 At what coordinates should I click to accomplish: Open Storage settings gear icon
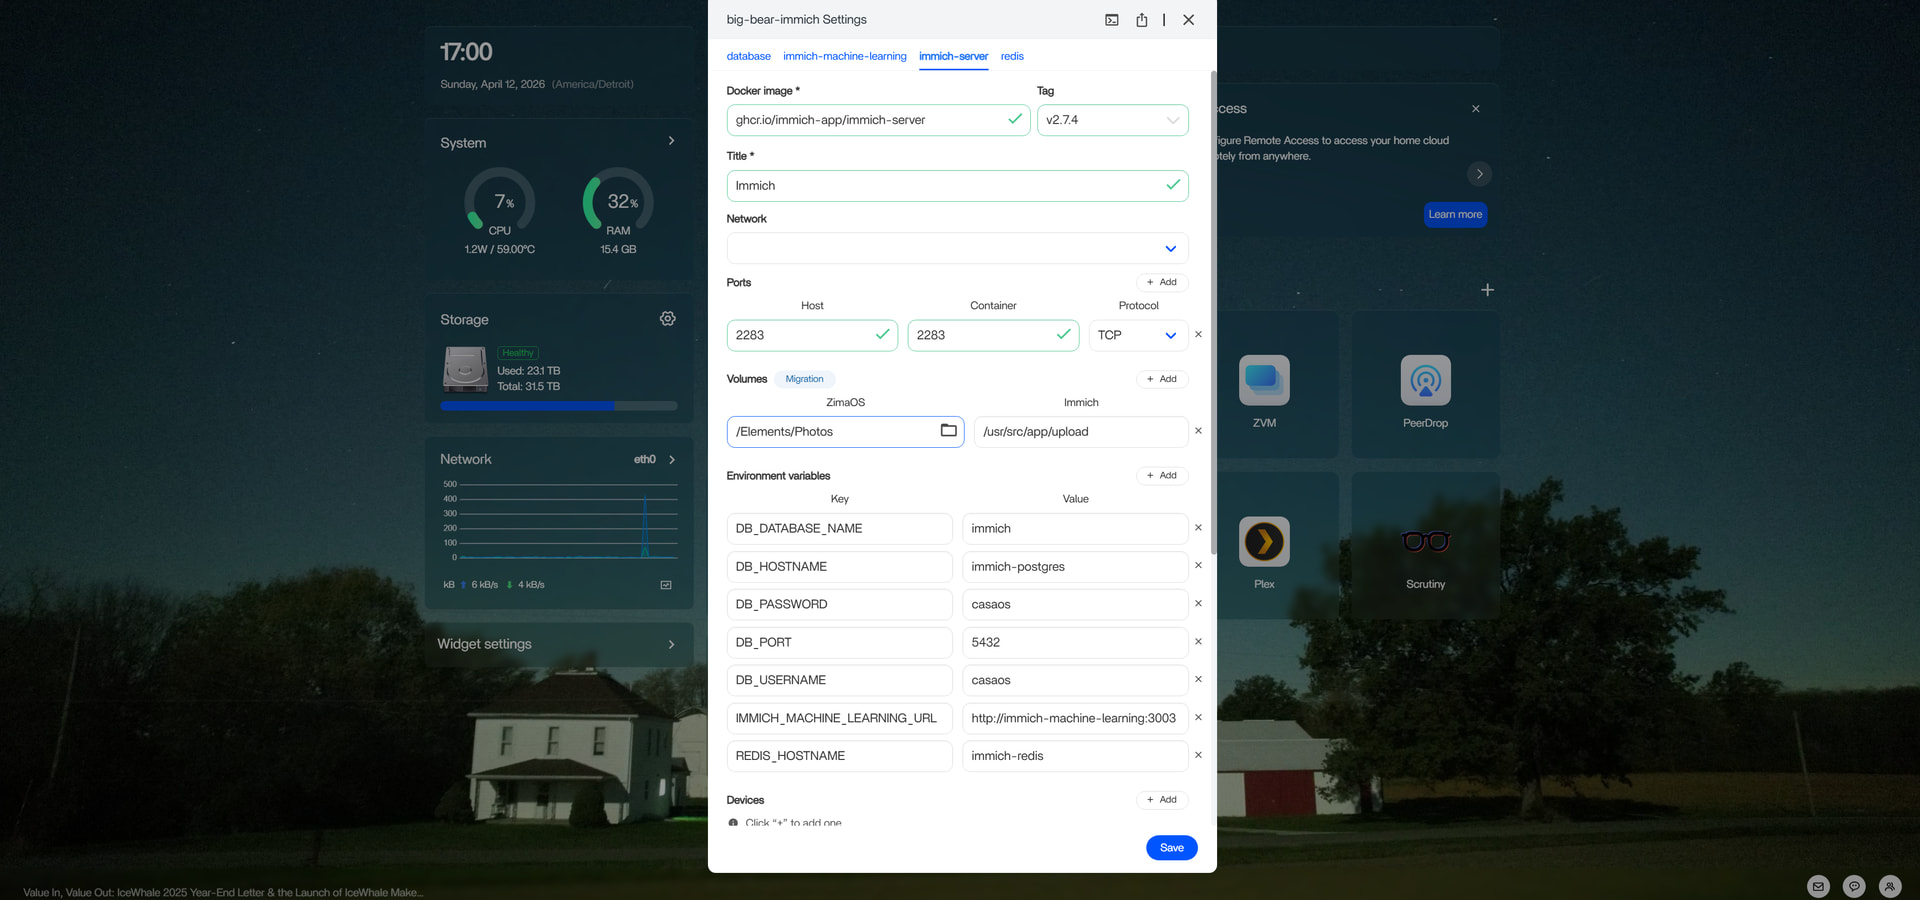click(x=667, y=319)
